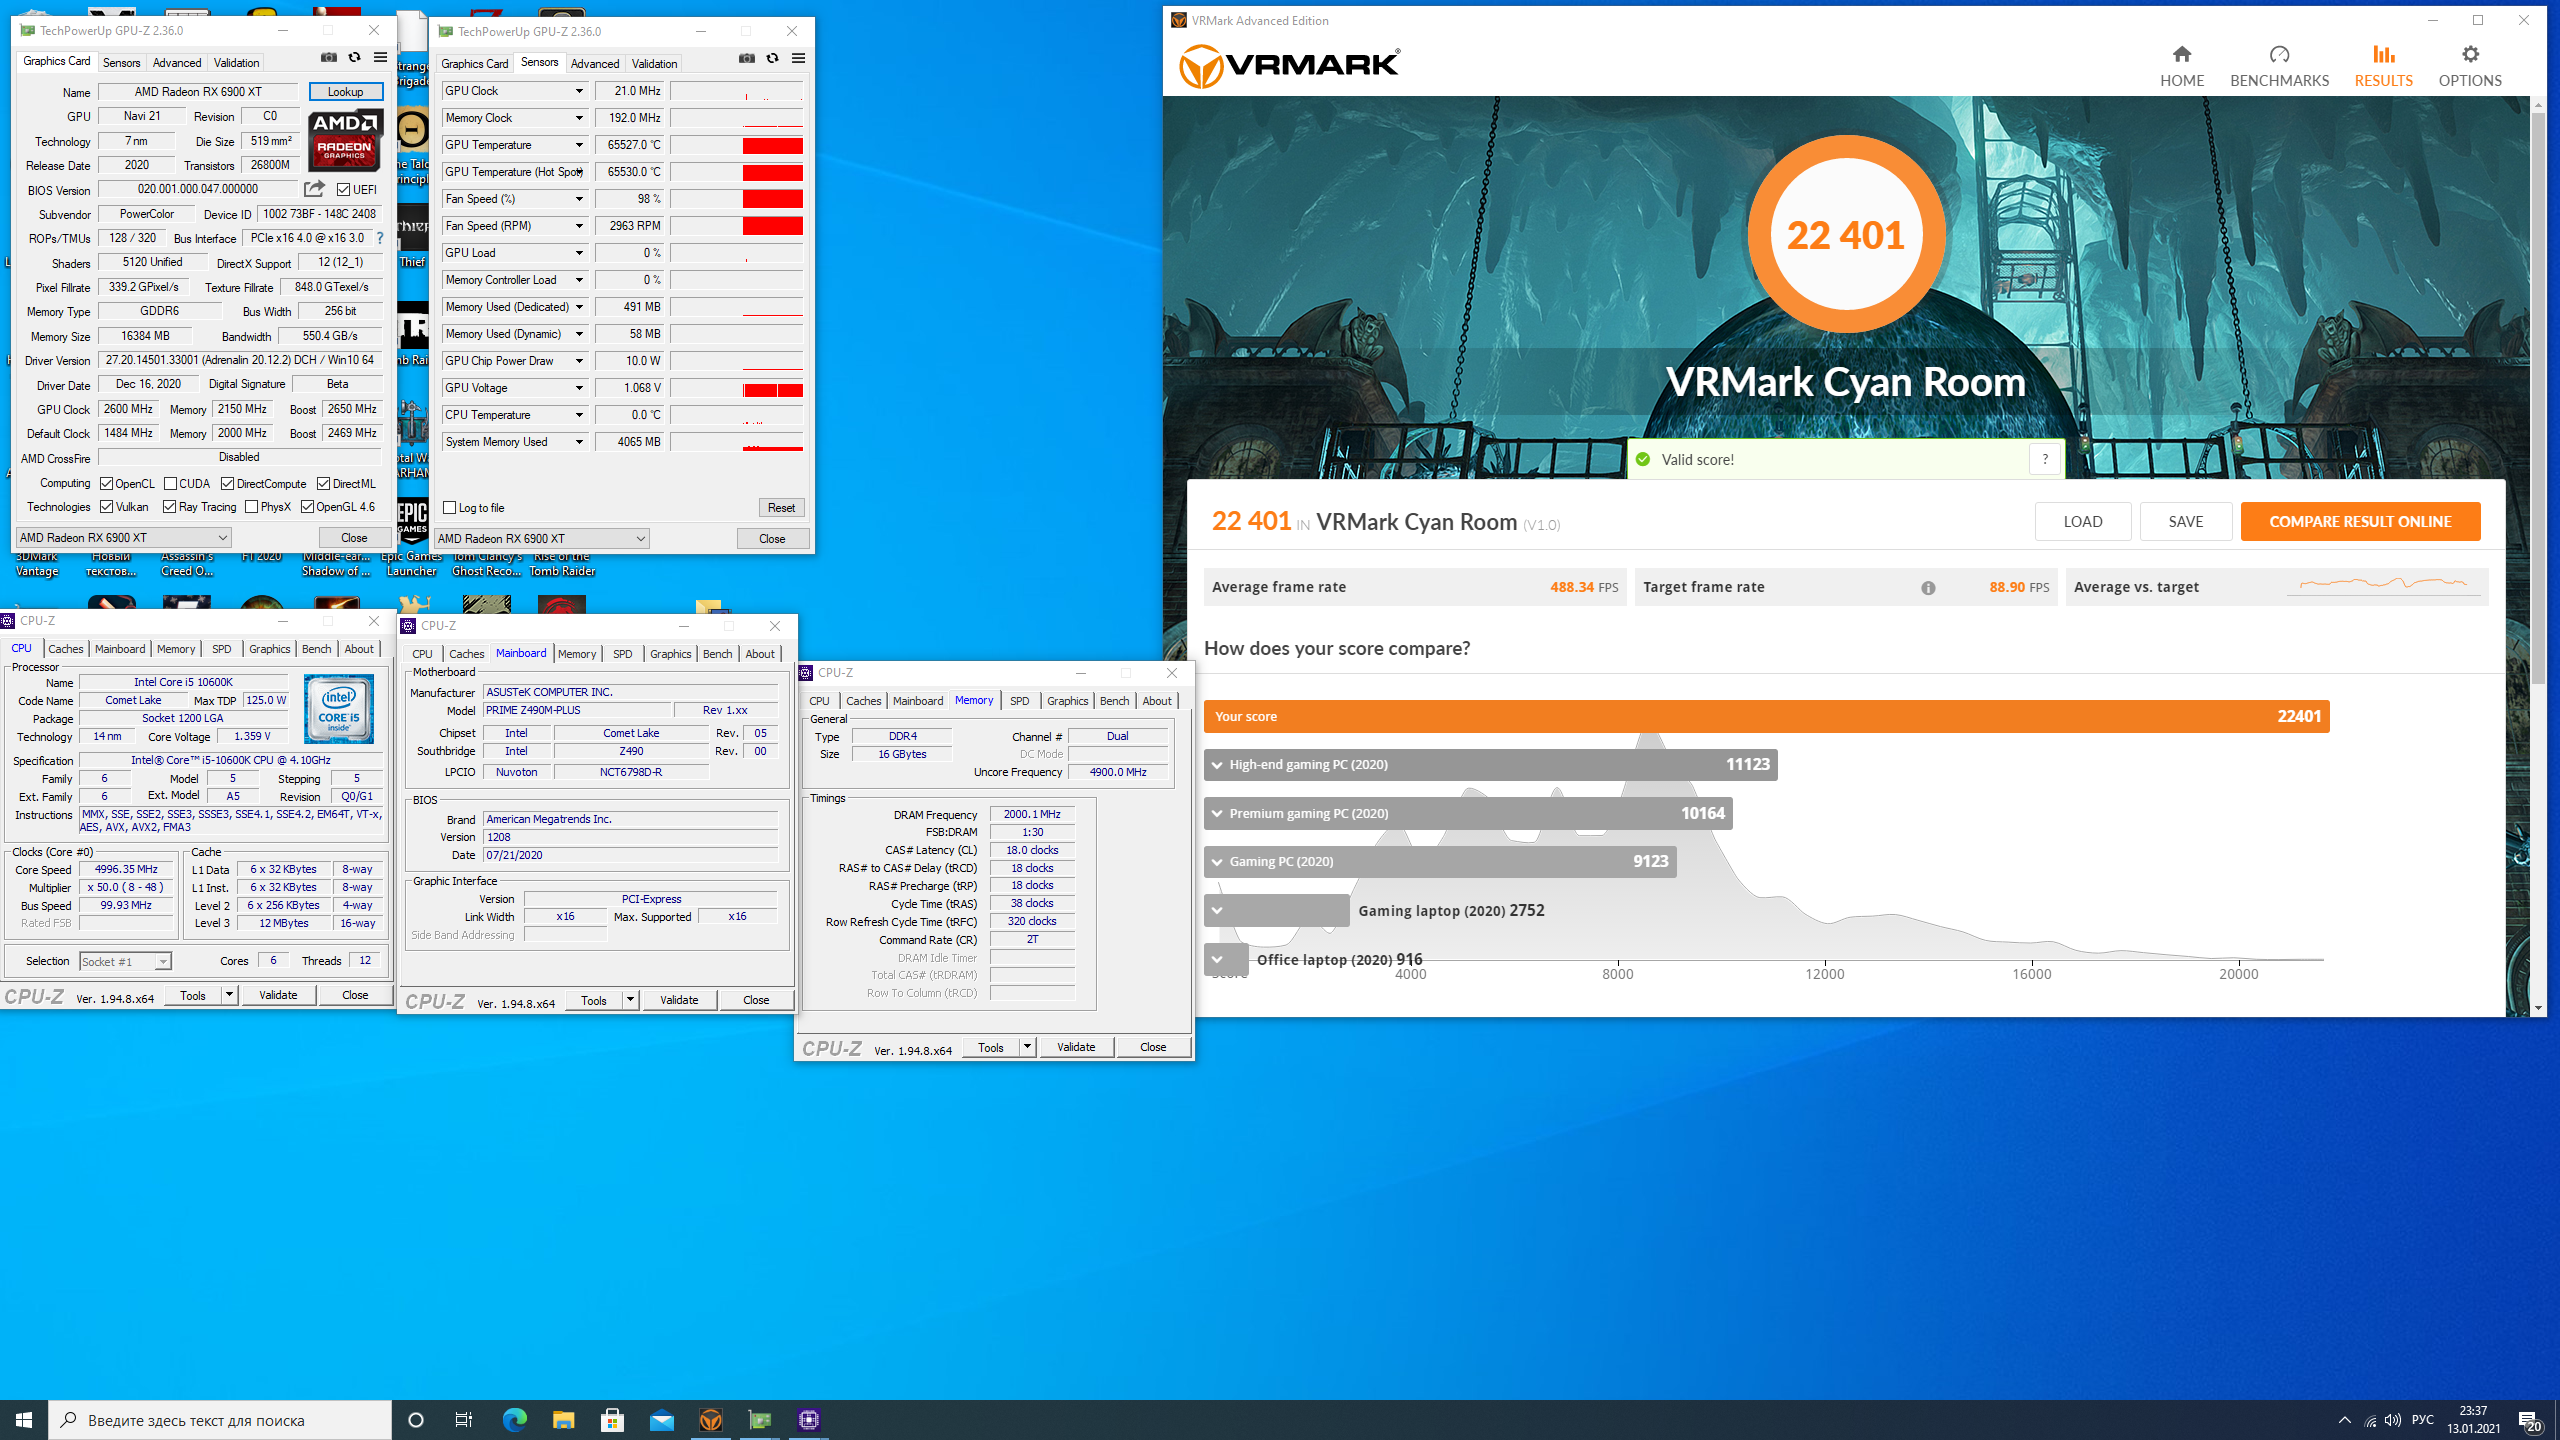Image resolution: width=2560 pixels, height=1440 pixels.
Task: Open Tools dropdown arrow in CPU-Z Memory window
Action: tap(1027, 1047)
